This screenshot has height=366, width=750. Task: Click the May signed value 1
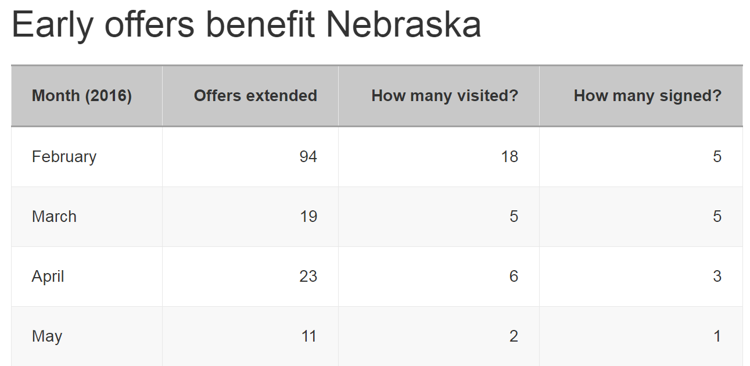click(717, 336)
